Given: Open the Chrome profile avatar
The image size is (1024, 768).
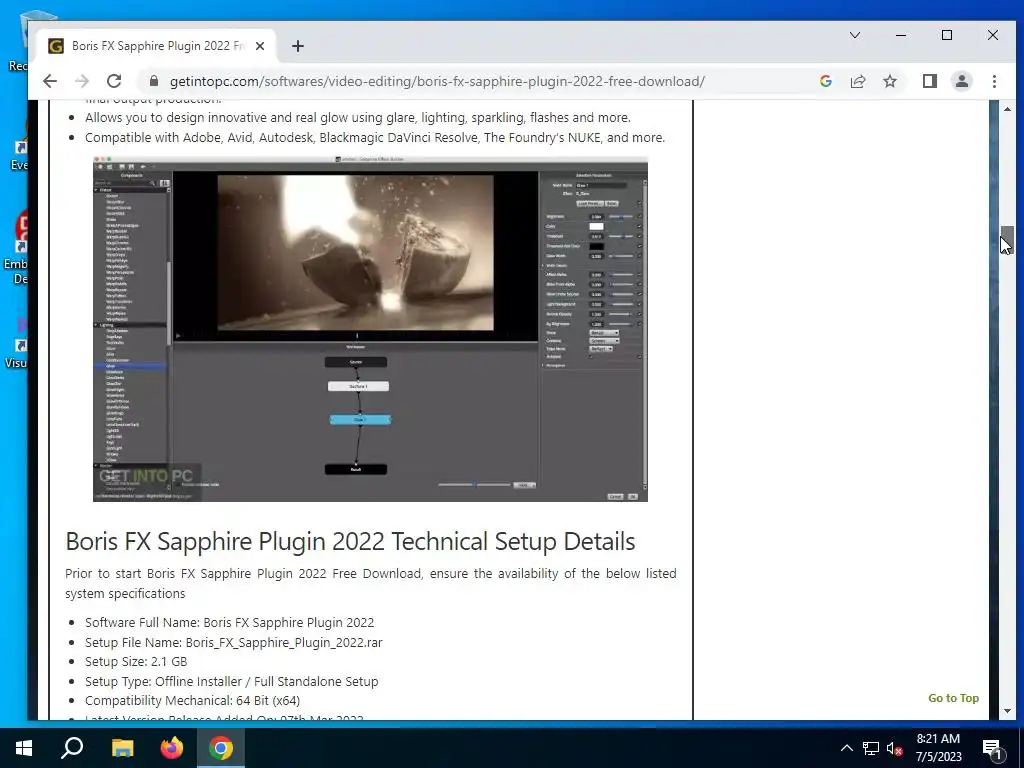Looking at the screenshot, I should coord(961,81).
